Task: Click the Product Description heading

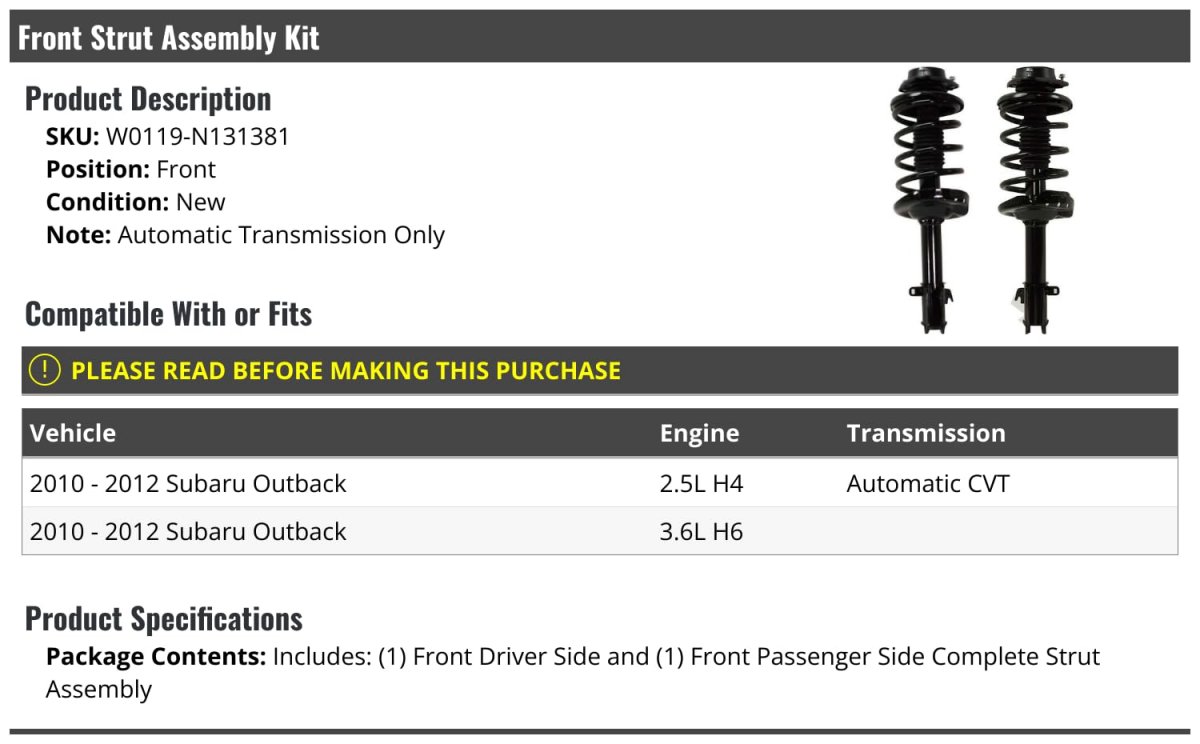Action: tap(148, 99)
